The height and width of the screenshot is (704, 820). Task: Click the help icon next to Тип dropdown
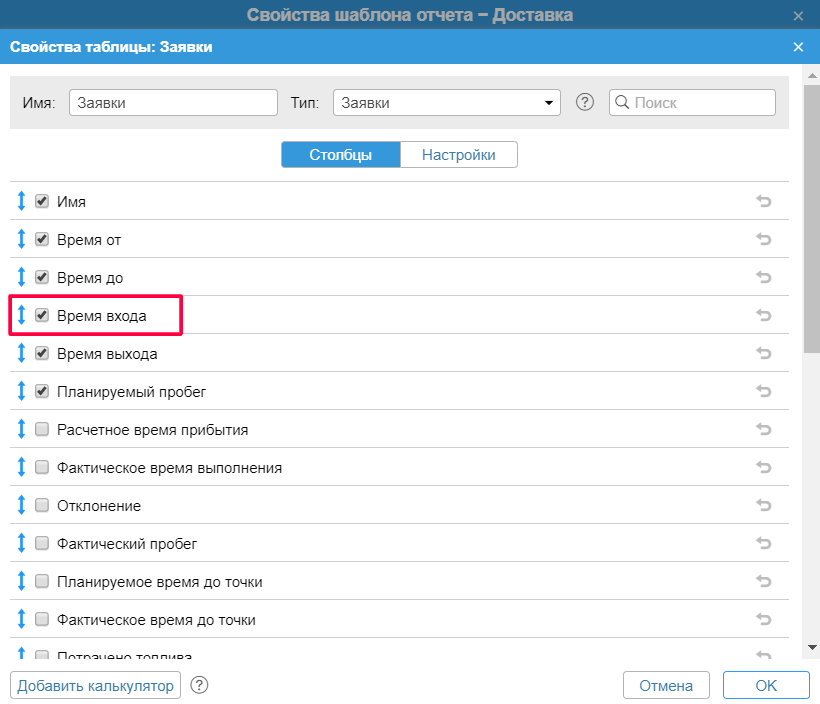[x=586, y=102]
